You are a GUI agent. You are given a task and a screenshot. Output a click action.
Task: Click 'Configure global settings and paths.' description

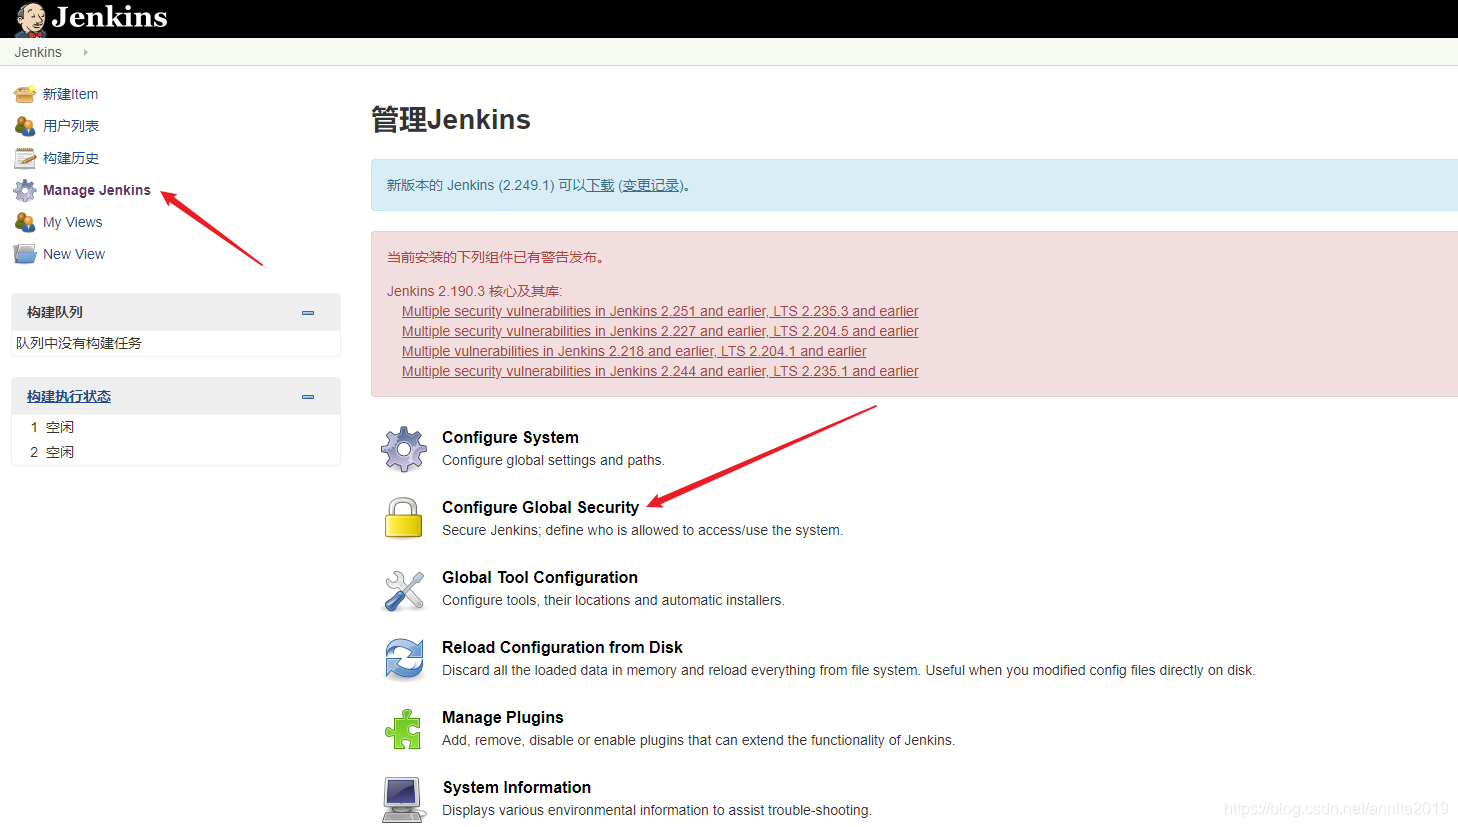pos(553,460)
